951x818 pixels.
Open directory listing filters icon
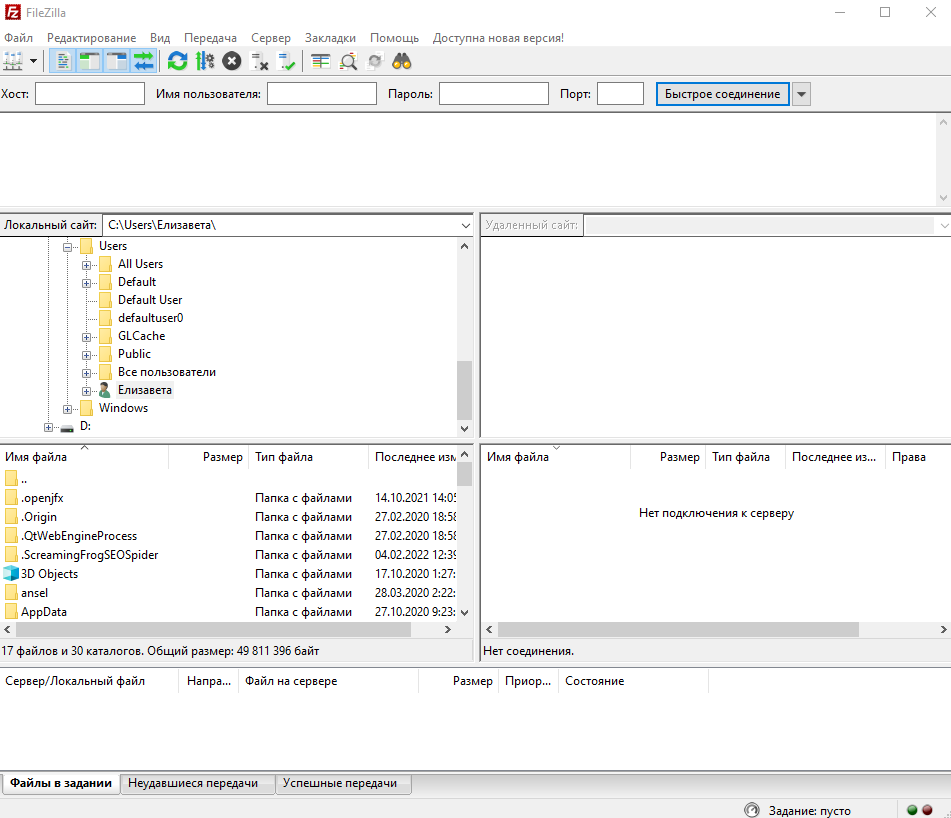320,61
